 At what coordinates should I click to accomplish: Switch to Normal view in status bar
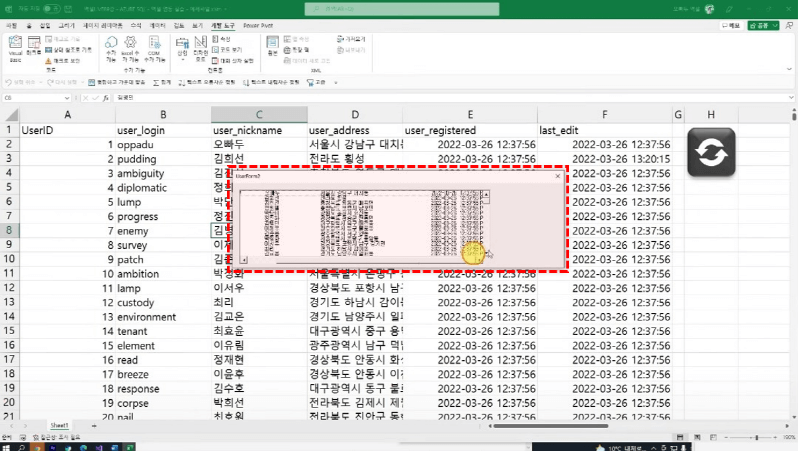(680, 437)
